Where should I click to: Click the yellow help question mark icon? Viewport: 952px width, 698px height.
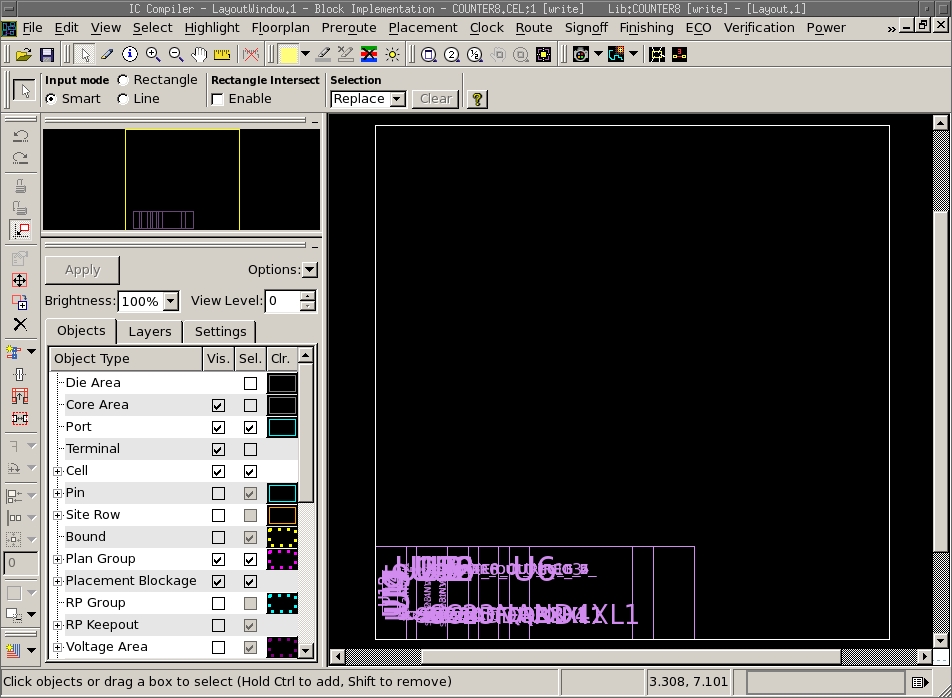click(x=477, y=98)
